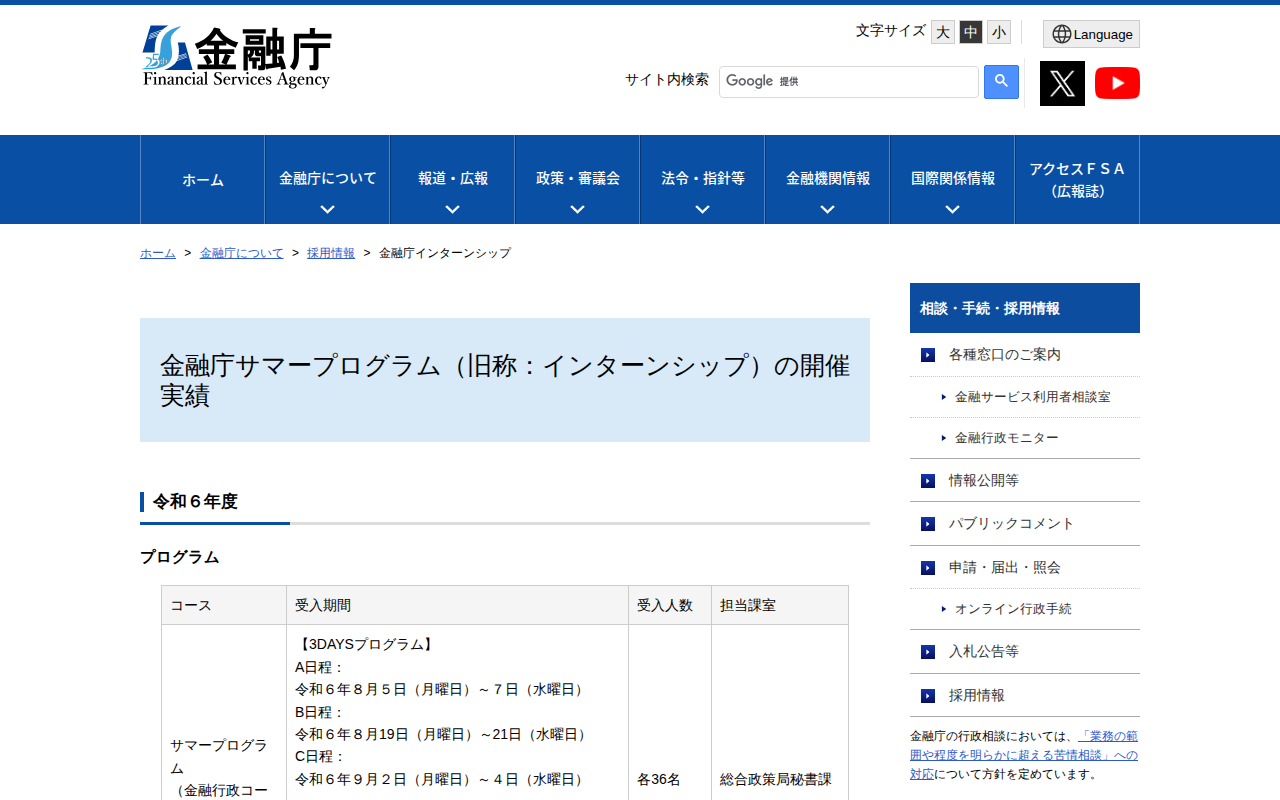Open 金融サービス利用者相談室 sidebar link
The image size is (1280, 800).
(x=1032, y=397)
